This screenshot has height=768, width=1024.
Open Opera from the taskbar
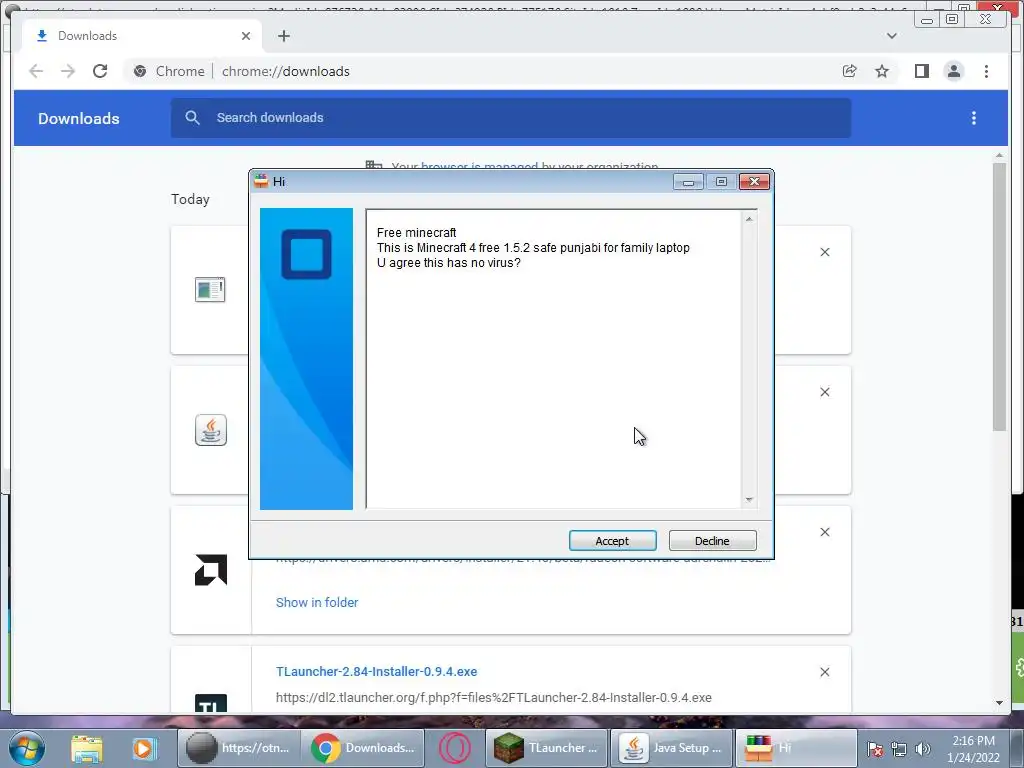(455, 748)
